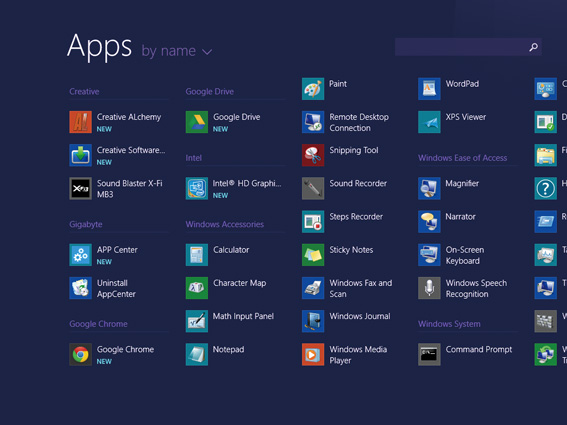The height and width of the screenshot is (425, 567).
Task: Open WordPad icon
Action: 429,89
